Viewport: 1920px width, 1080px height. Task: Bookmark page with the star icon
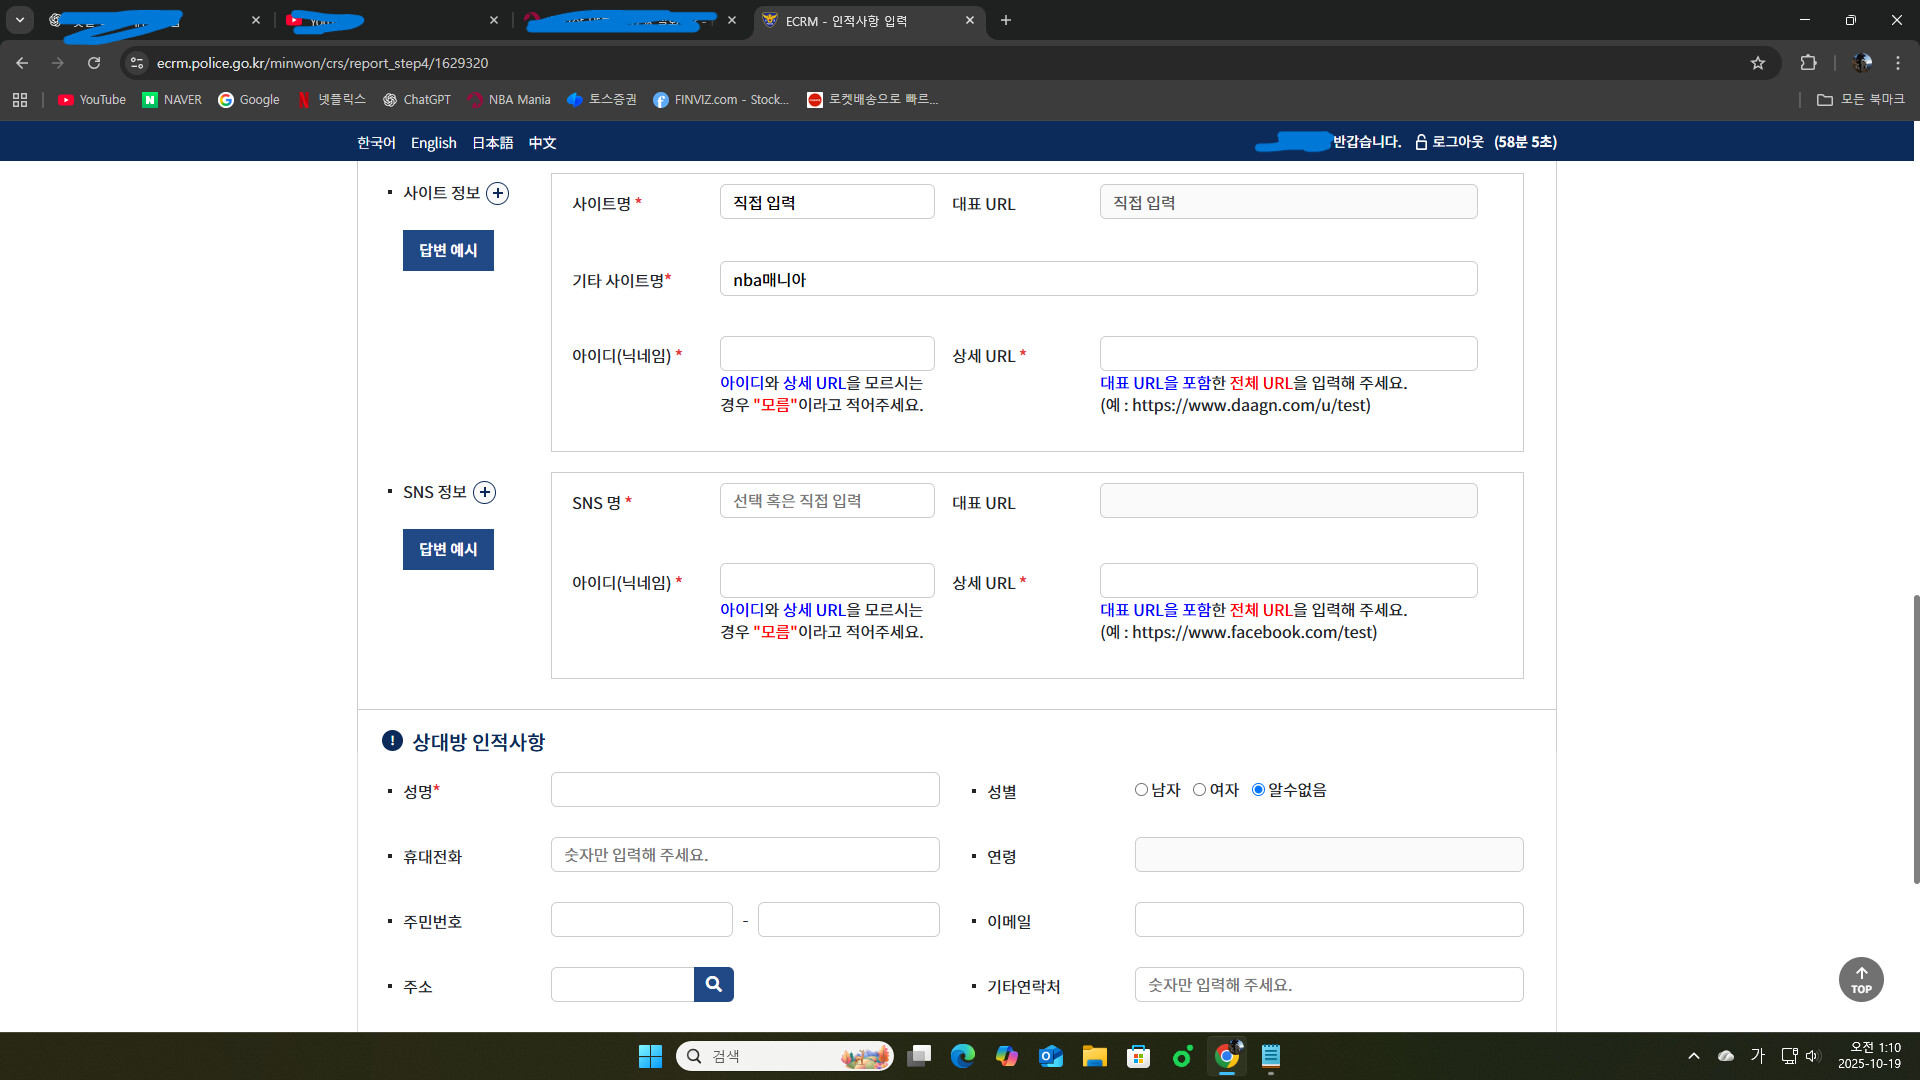(1758, 63)
